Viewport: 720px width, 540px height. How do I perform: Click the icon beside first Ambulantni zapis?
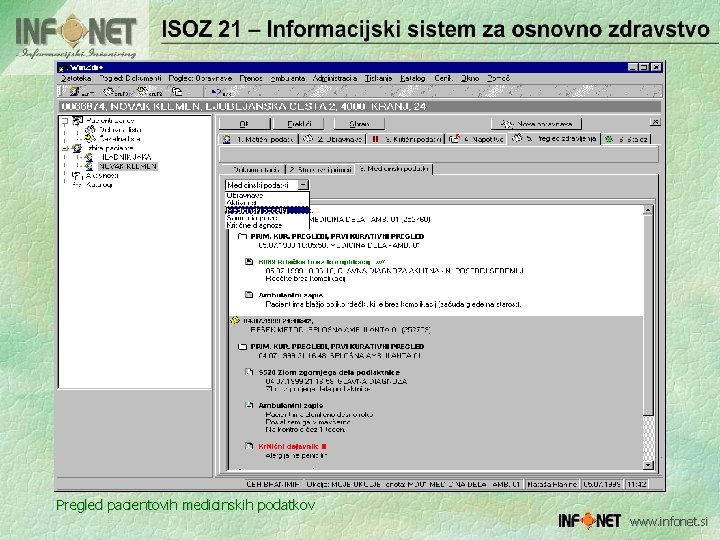click(249, 295)
